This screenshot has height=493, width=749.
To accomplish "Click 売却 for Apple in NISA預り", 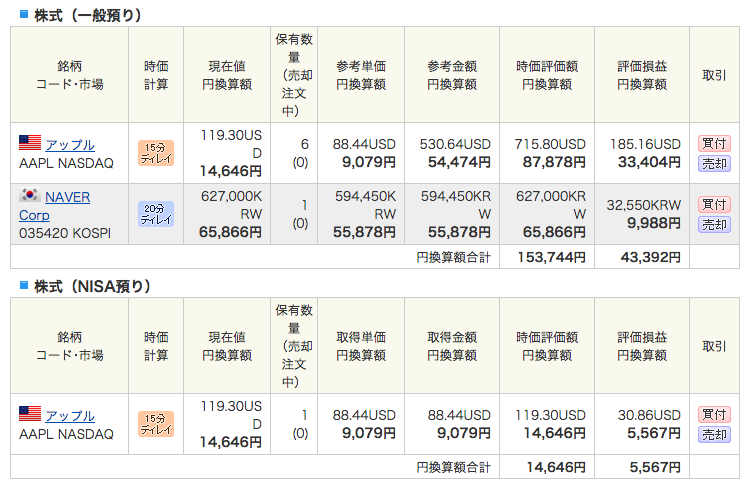I will click(x=714, y=434).
